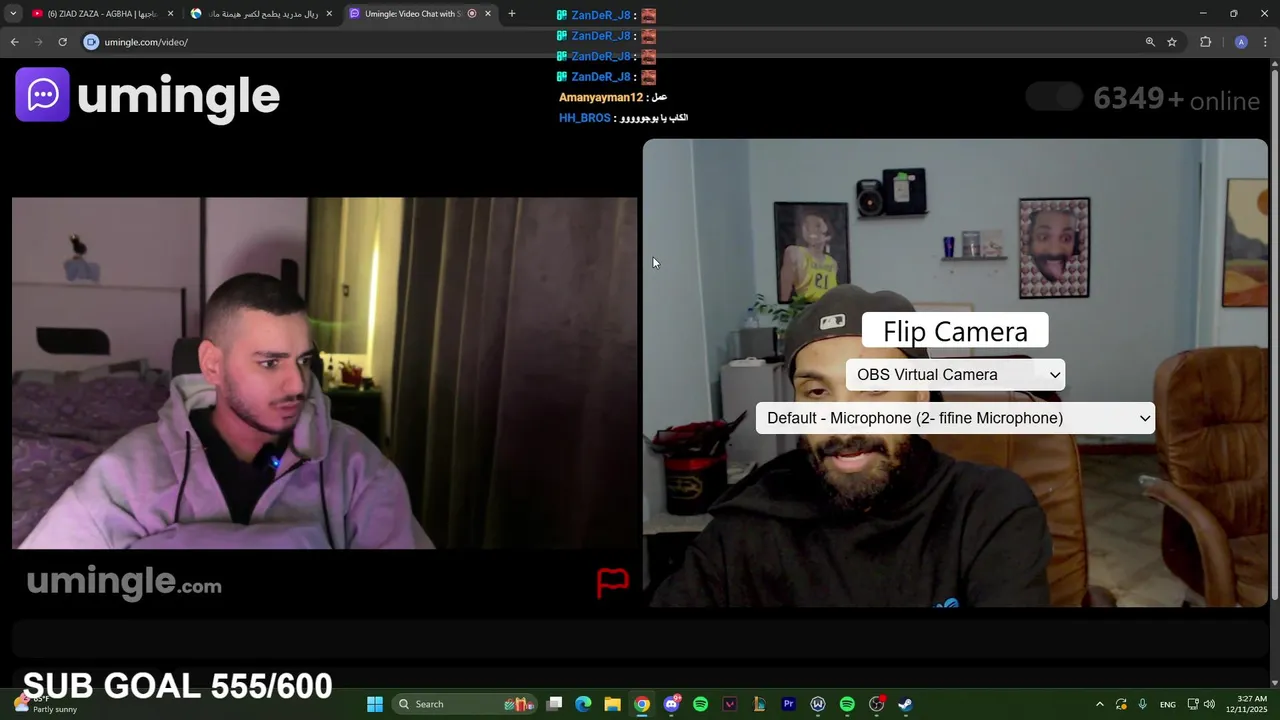Click the stranger's video feed
The height and width of the screenshot is (720, 1280).
(324, 373)
